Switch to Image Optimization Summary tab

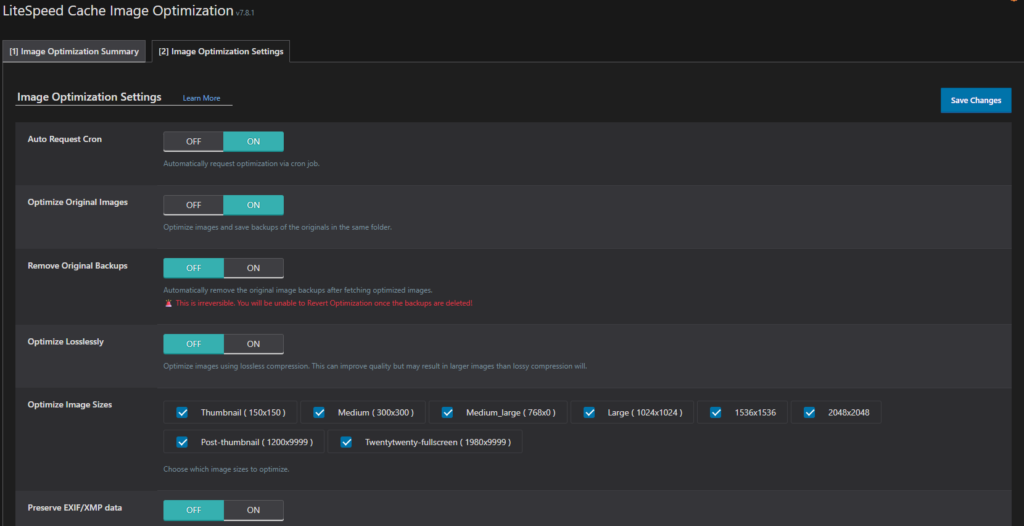(x=74, y=52)
